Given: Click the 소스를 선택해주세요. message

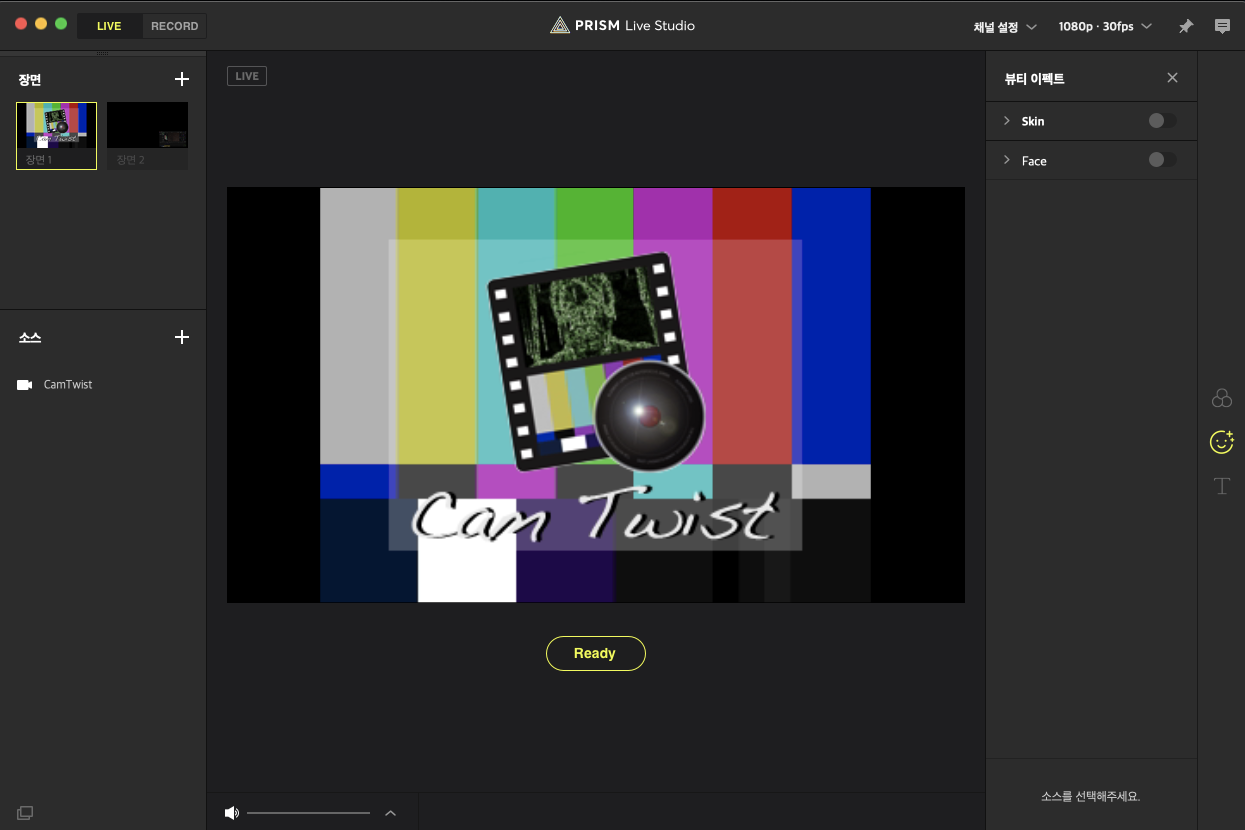Looking at the screenshot, I should (x=1091, y=797).
